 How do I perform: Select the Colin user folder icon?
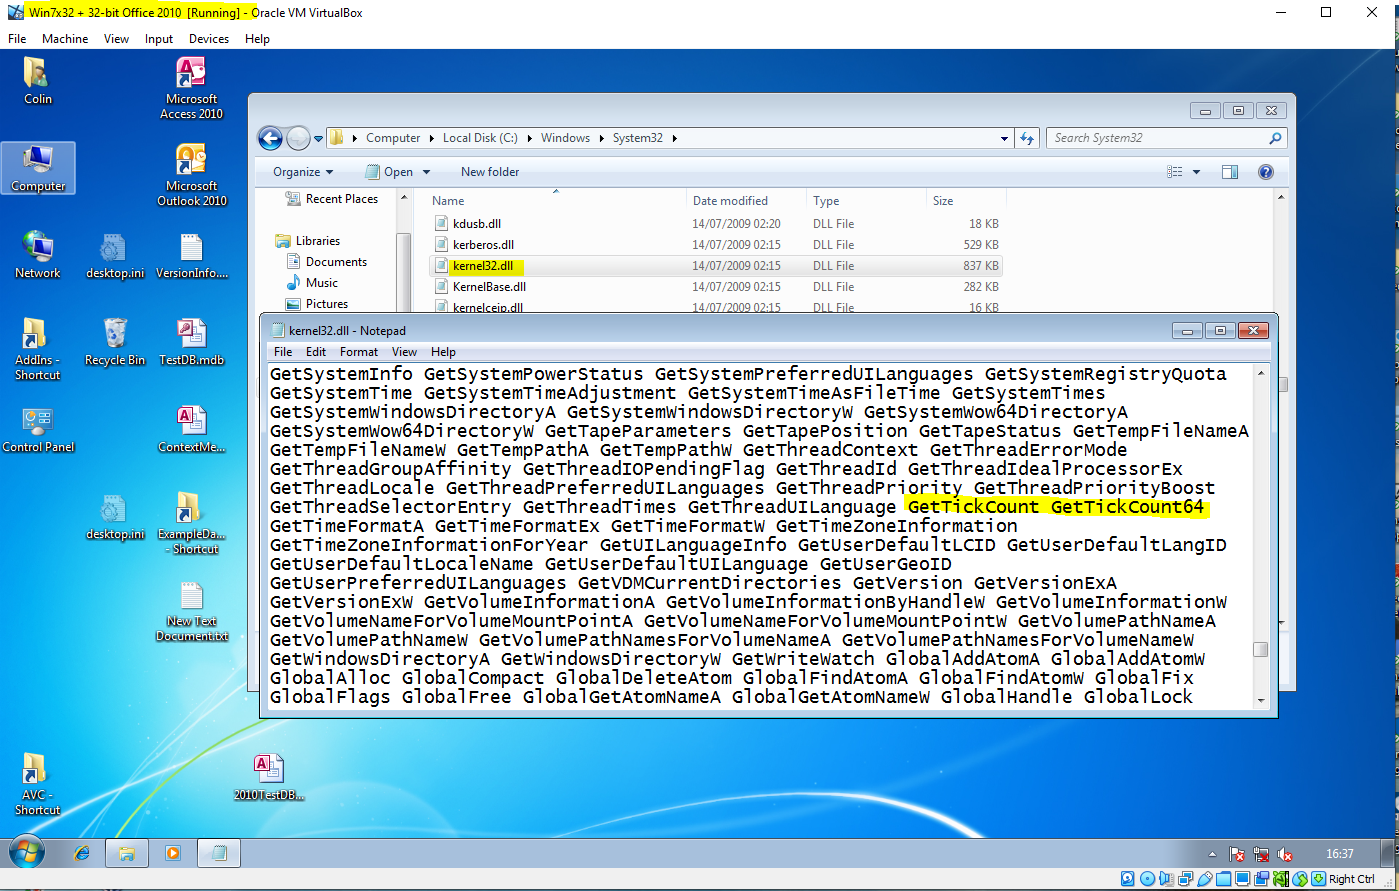(x=38, y=81)
